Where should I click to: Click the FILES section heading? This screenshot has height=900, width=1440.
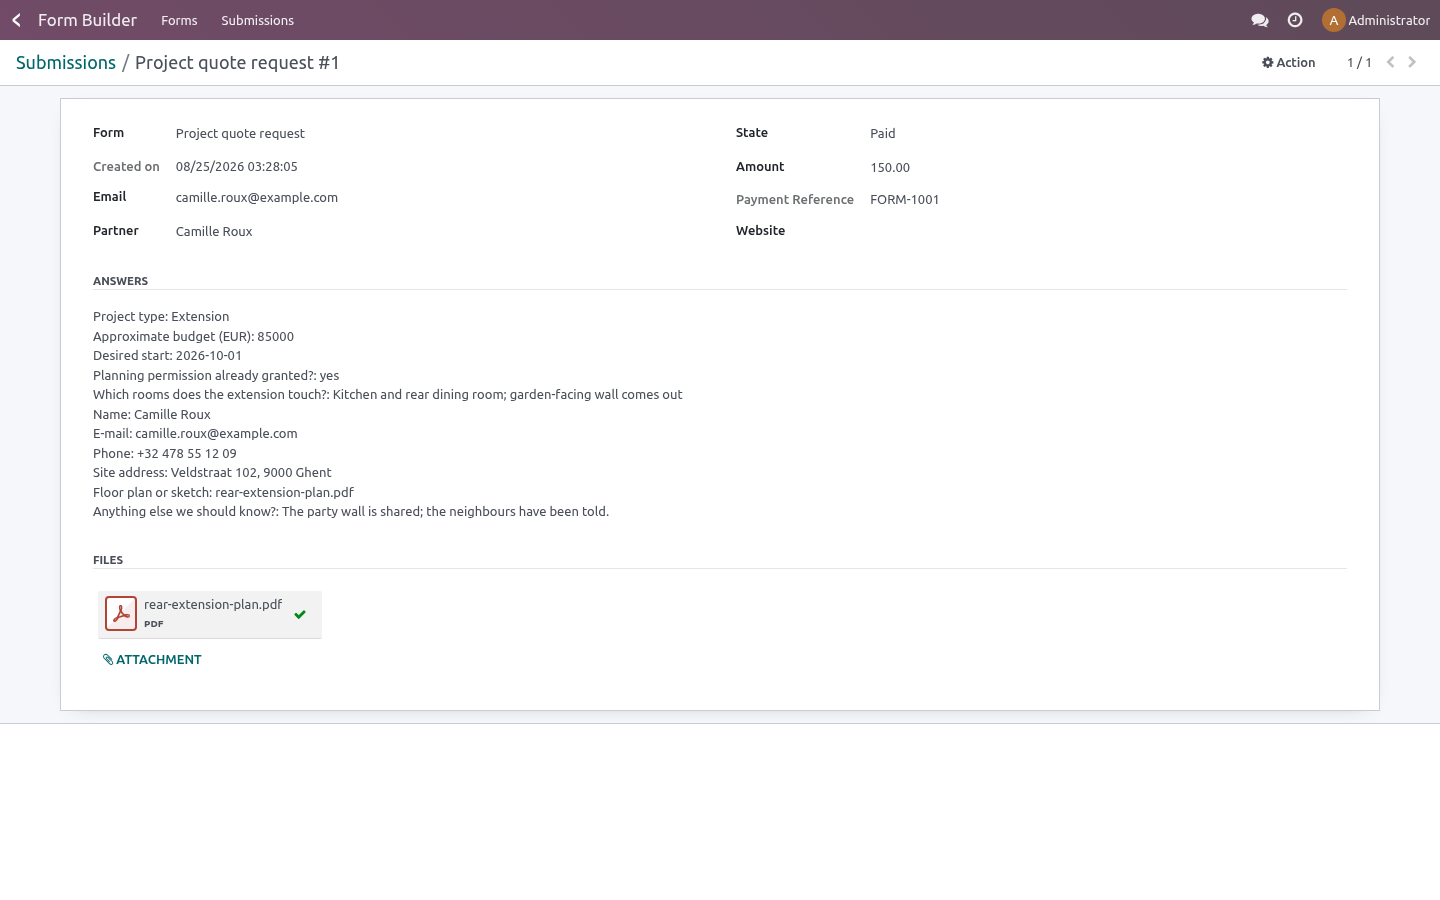(x=108, y=560)
